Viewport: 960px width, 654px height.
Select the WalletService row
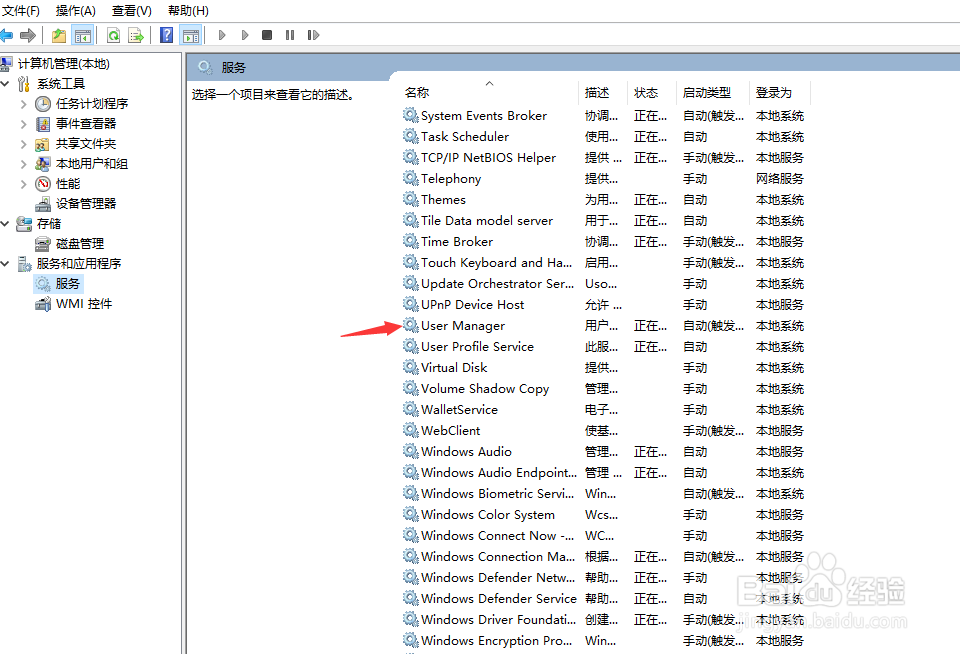click(604, 410)
